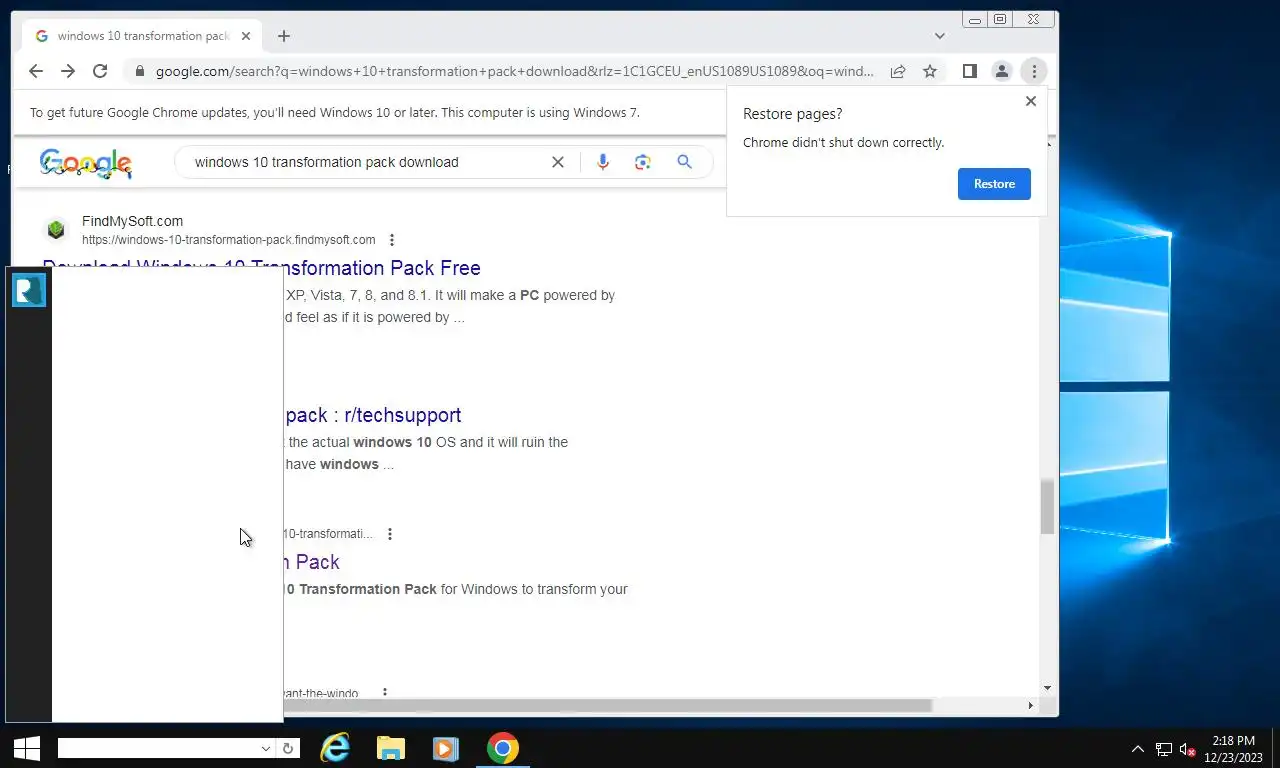This screenshot has height=768, width=1280.
Task: Open File Explorer from taskbar
Action: pyautogui.click(x=390, y=748)
